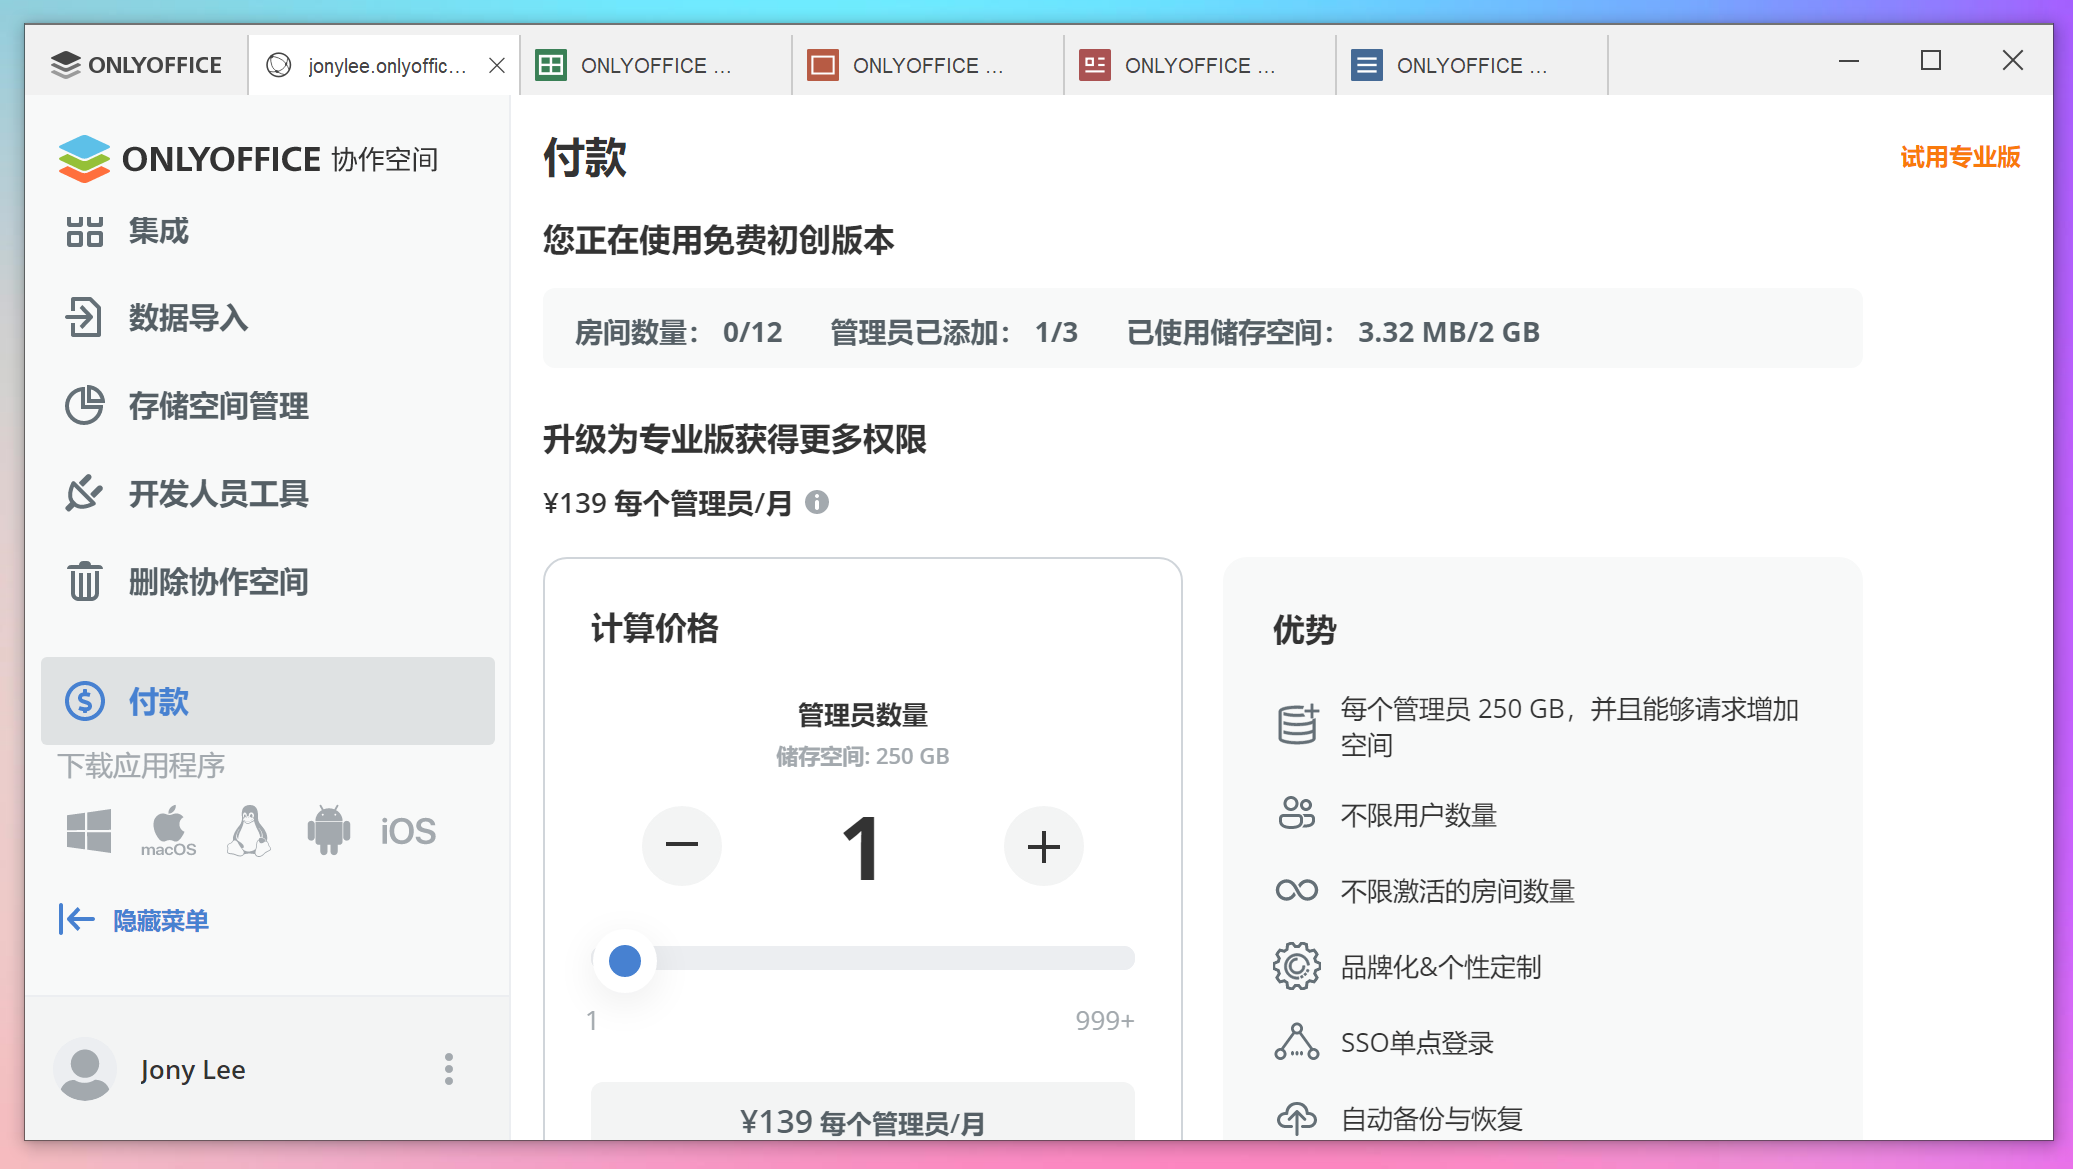
Task: Open Jony Lee's account options menu
Action: tap(449, 1069)
